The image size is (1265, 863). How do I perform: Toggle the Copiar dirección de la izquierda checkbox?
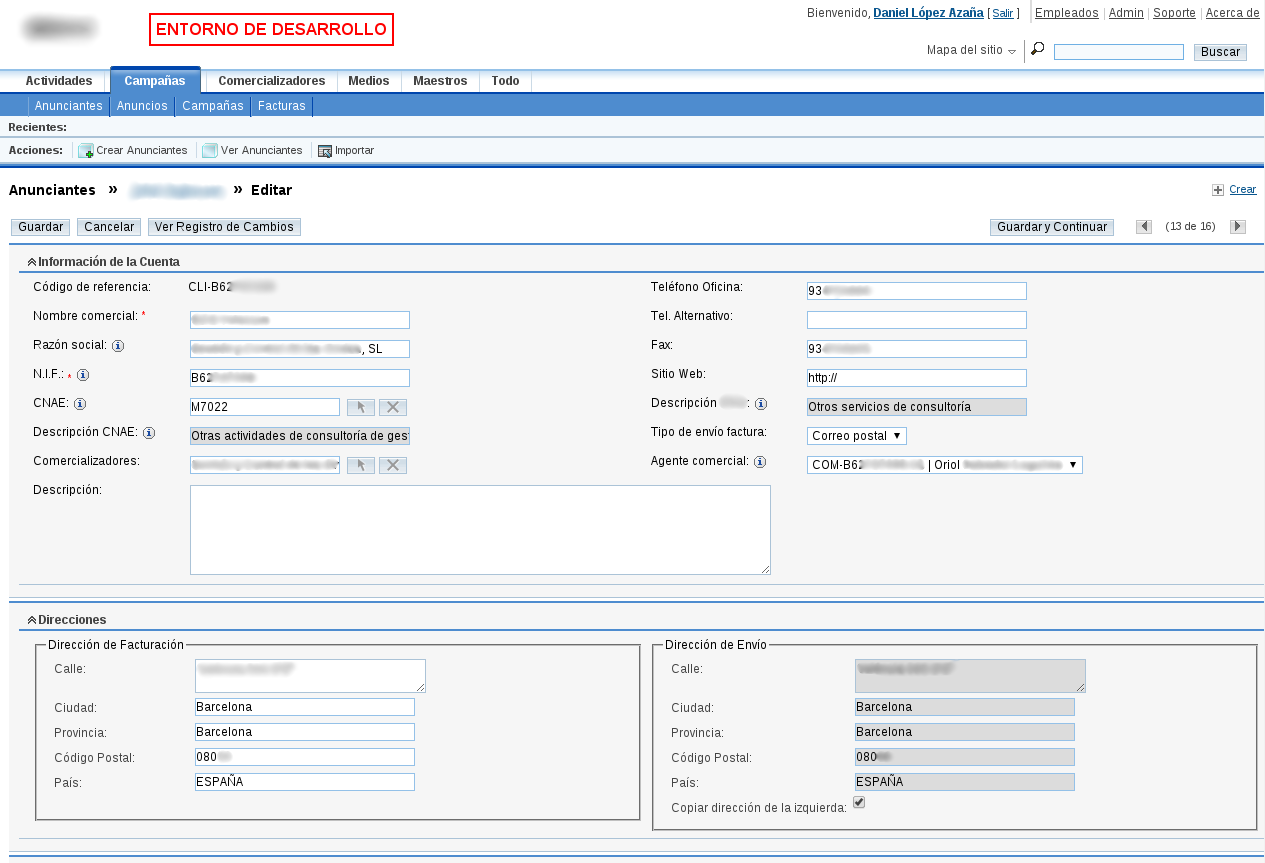858,802
